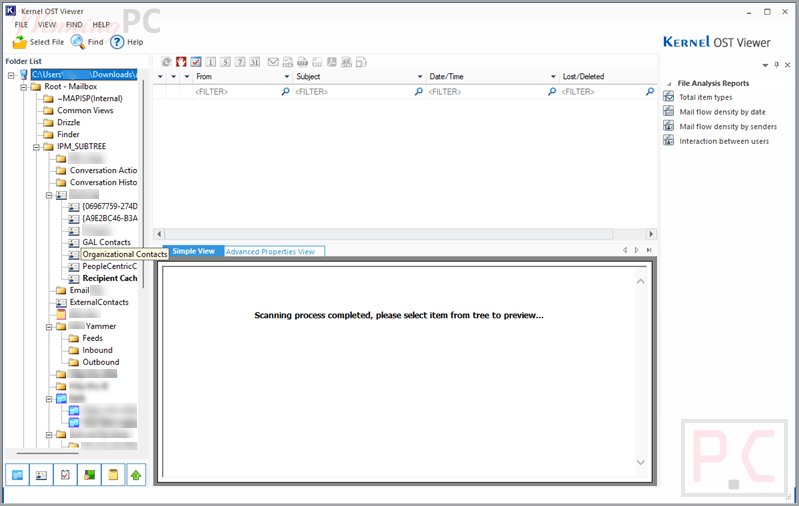Click the Lost/Deleted column header

pos(606,76)
